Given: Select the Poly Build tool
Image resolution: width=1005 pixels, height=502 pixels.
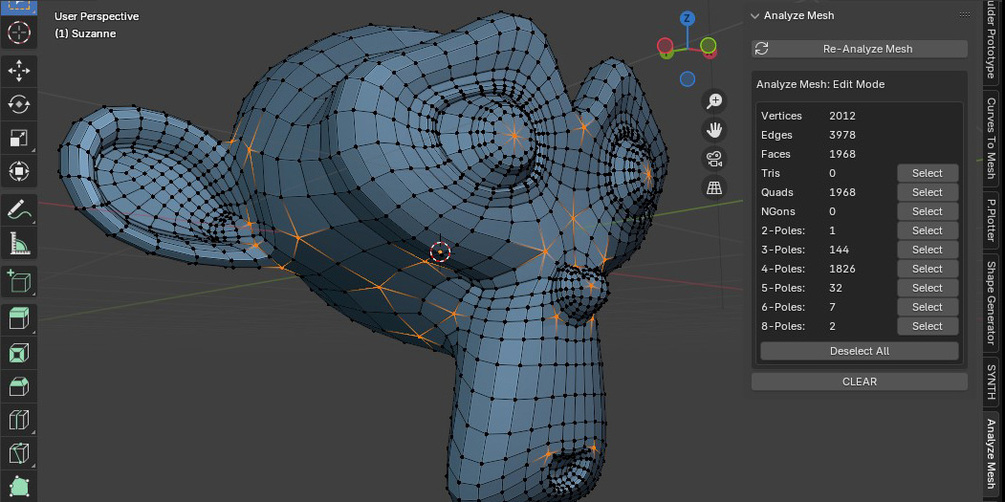Looking at the screenshot, I should [19, 487].
